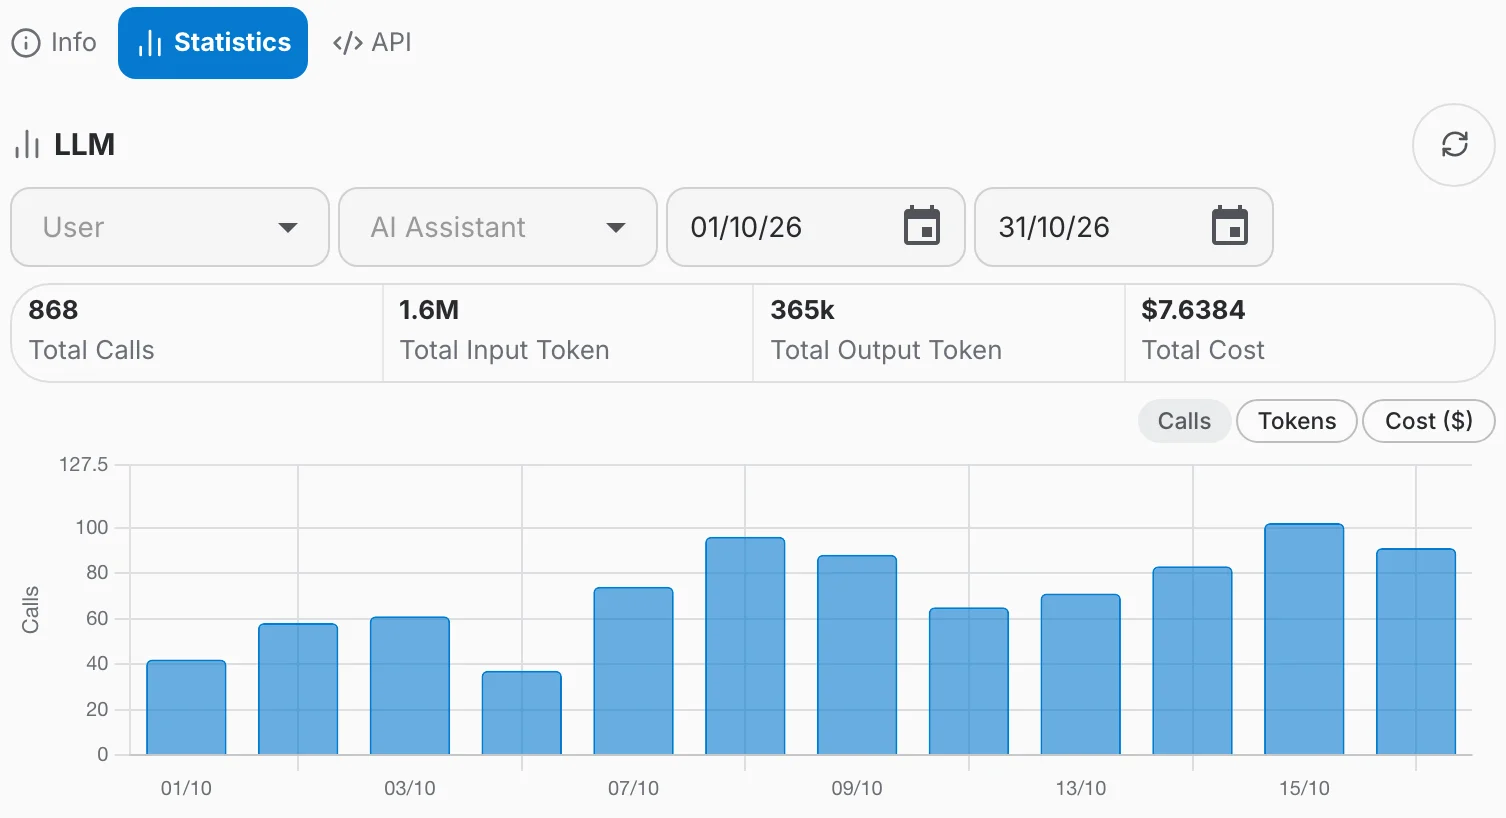The width and height of the screenshot is (1506, 818).
Task: Click the refresh statistics icon button
Action: [x=1453, y=145]
